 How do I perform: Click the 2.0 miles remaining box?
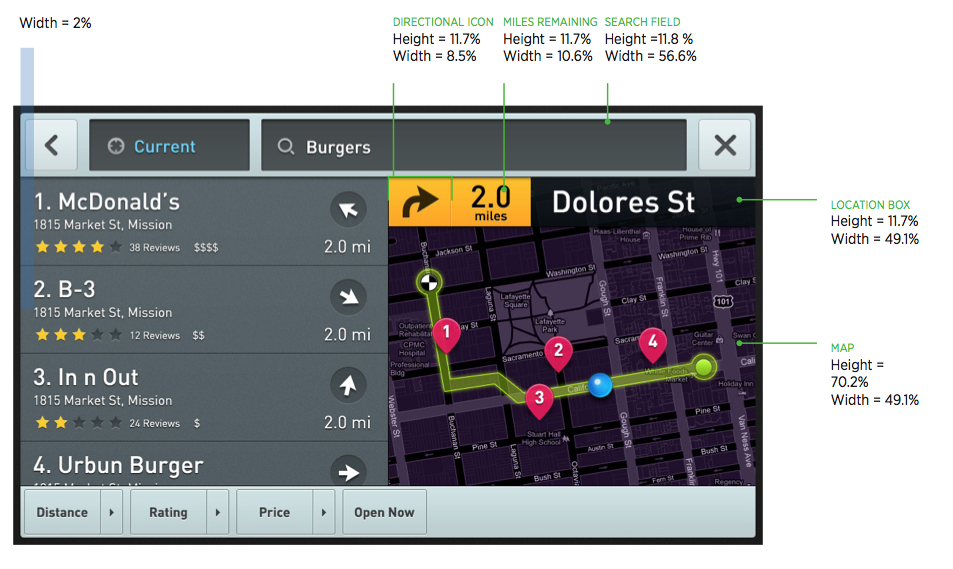point(491,202)
